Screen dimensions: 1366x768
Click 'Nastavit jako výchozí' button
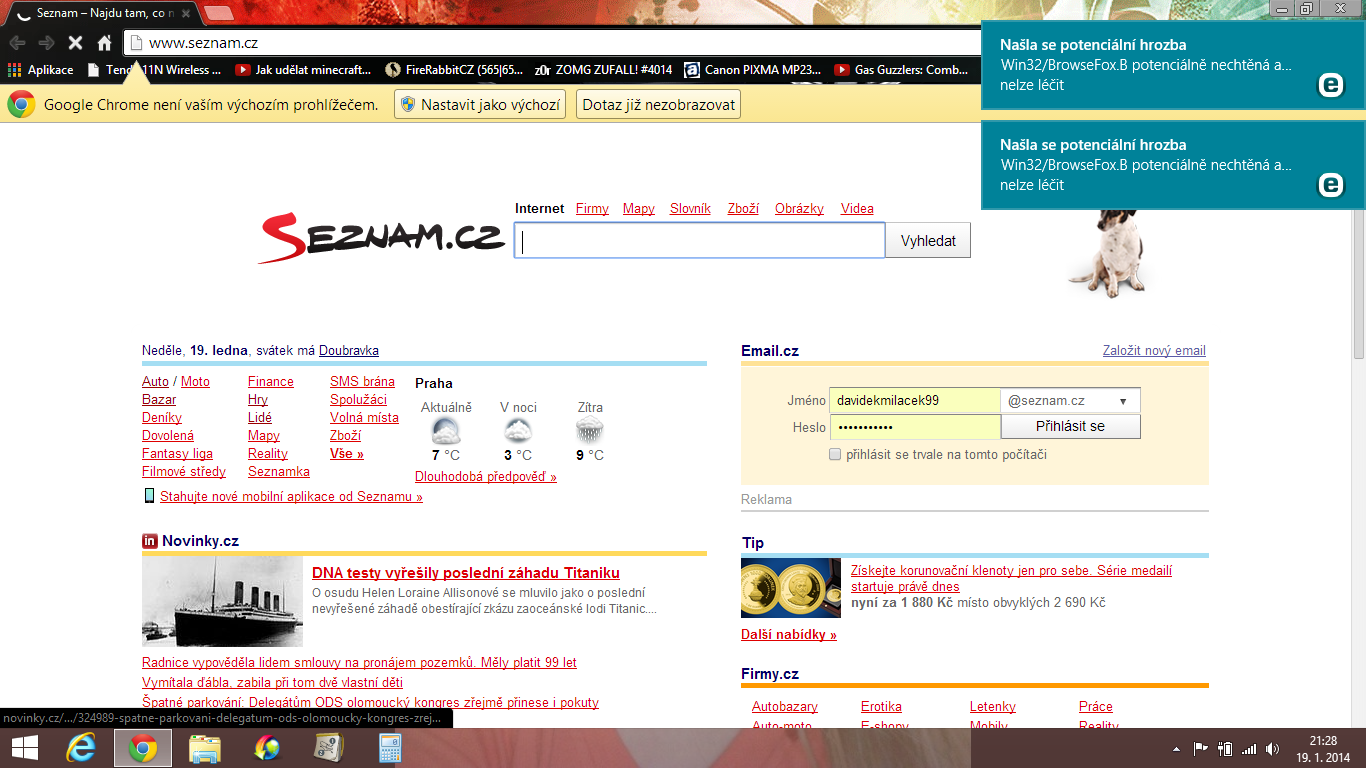click(x=480, y=104)
